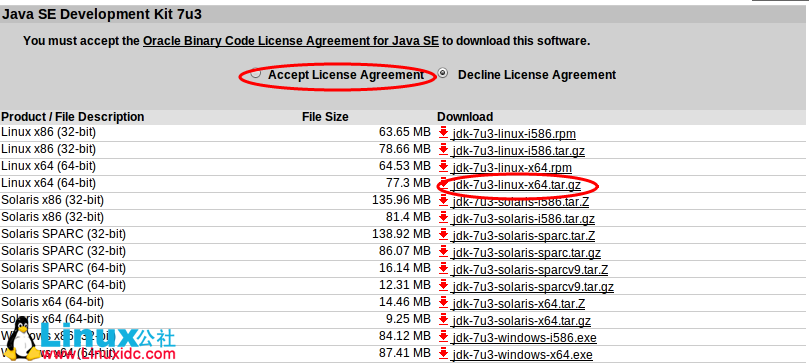The width and height of the screenshot is (809, 364).
Task: Select the Decline License Agreement radio button
Action: click(443, 73)
